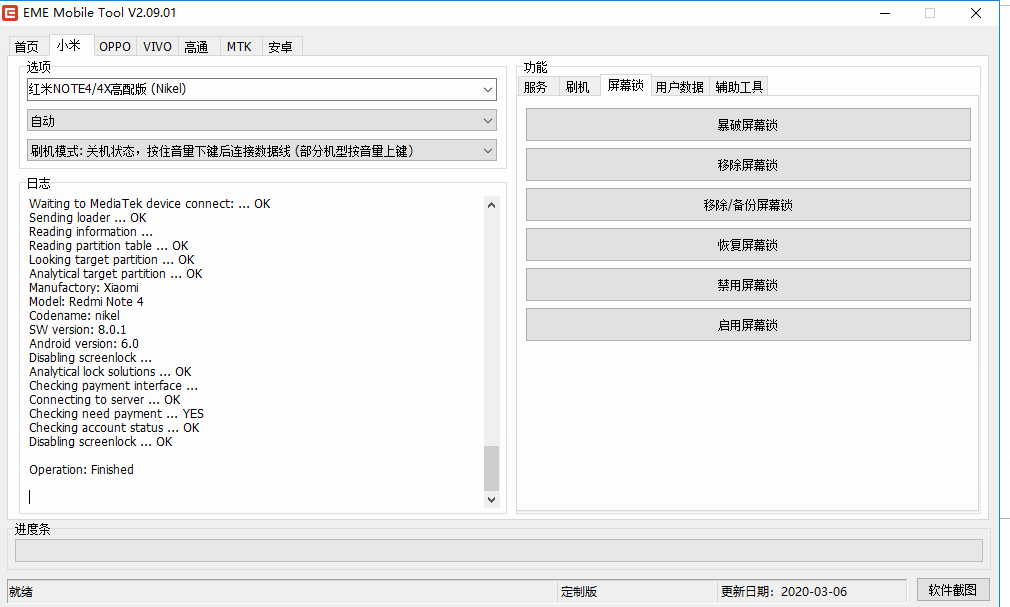
Task: Open the 服务 function tab
Action: tap(536, 87)
